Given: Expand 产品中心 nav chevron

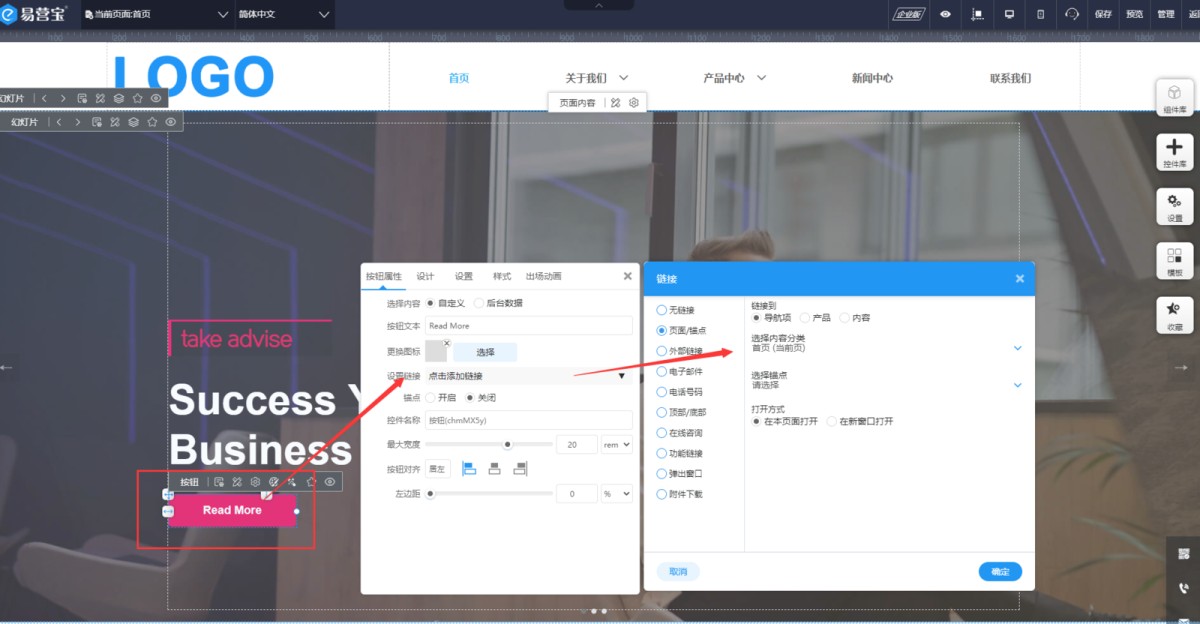Looking at the screenshot, I should pyautogui.click(x=761, y=78).
